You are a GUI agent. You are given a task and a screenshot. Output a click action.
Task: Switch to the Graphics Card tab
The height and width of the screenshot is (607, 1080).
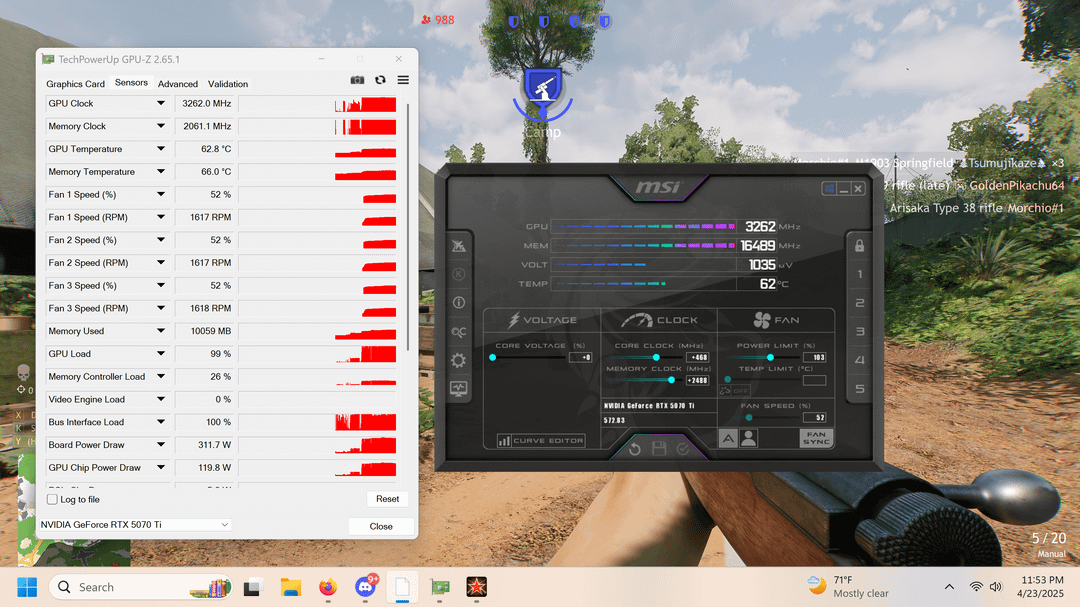(x=75, y=84)
